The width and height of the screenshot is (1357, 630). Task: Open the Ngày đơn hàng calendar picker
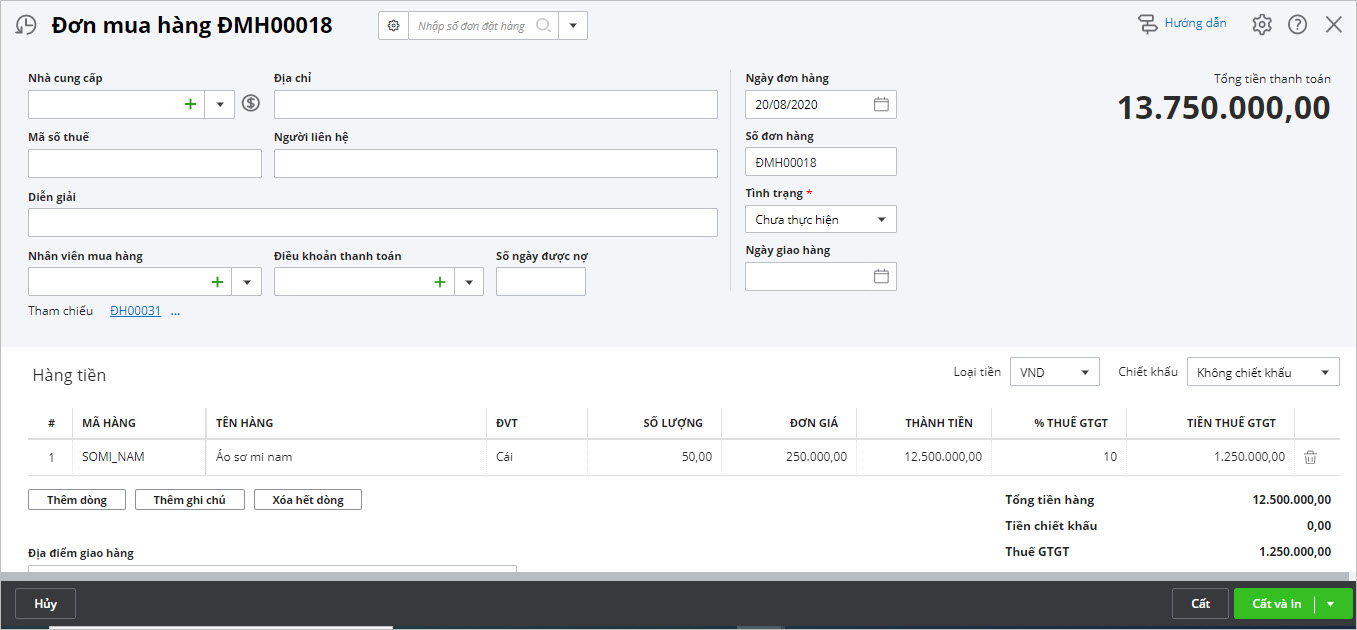(x=881, y=104)
